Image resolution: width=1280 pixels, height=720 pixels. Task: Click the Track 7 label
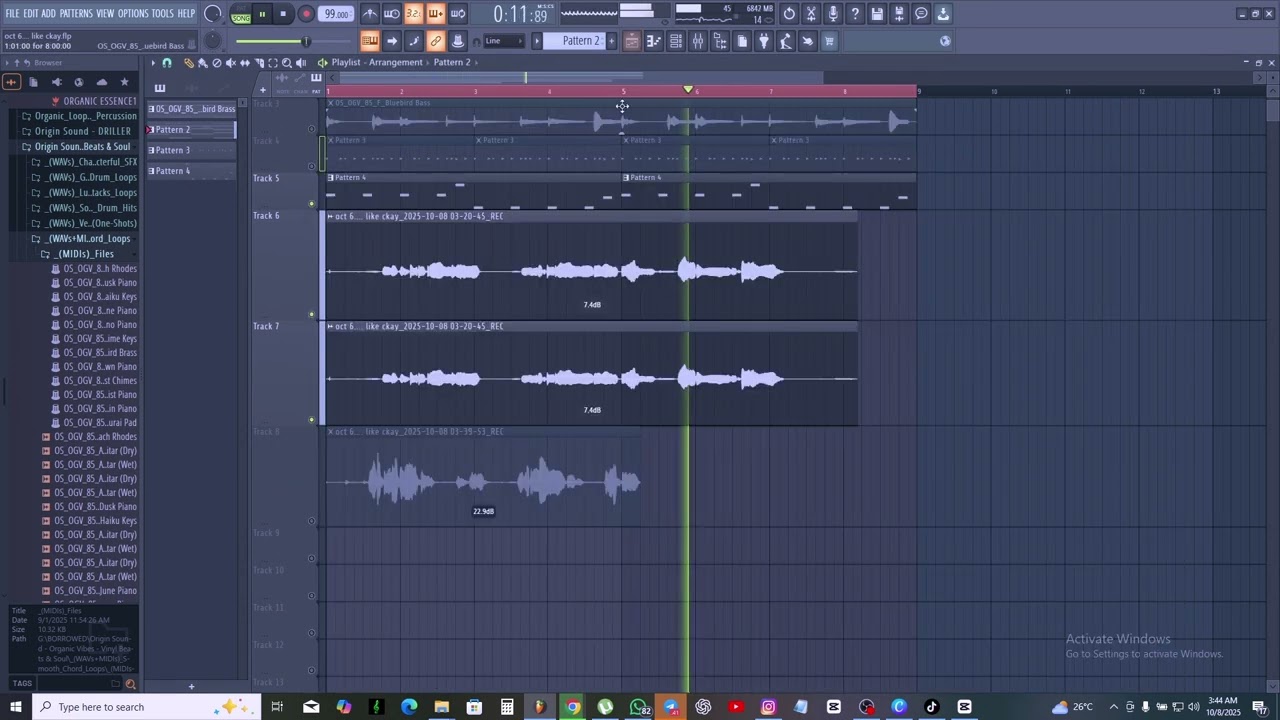(x=266, y=326)
